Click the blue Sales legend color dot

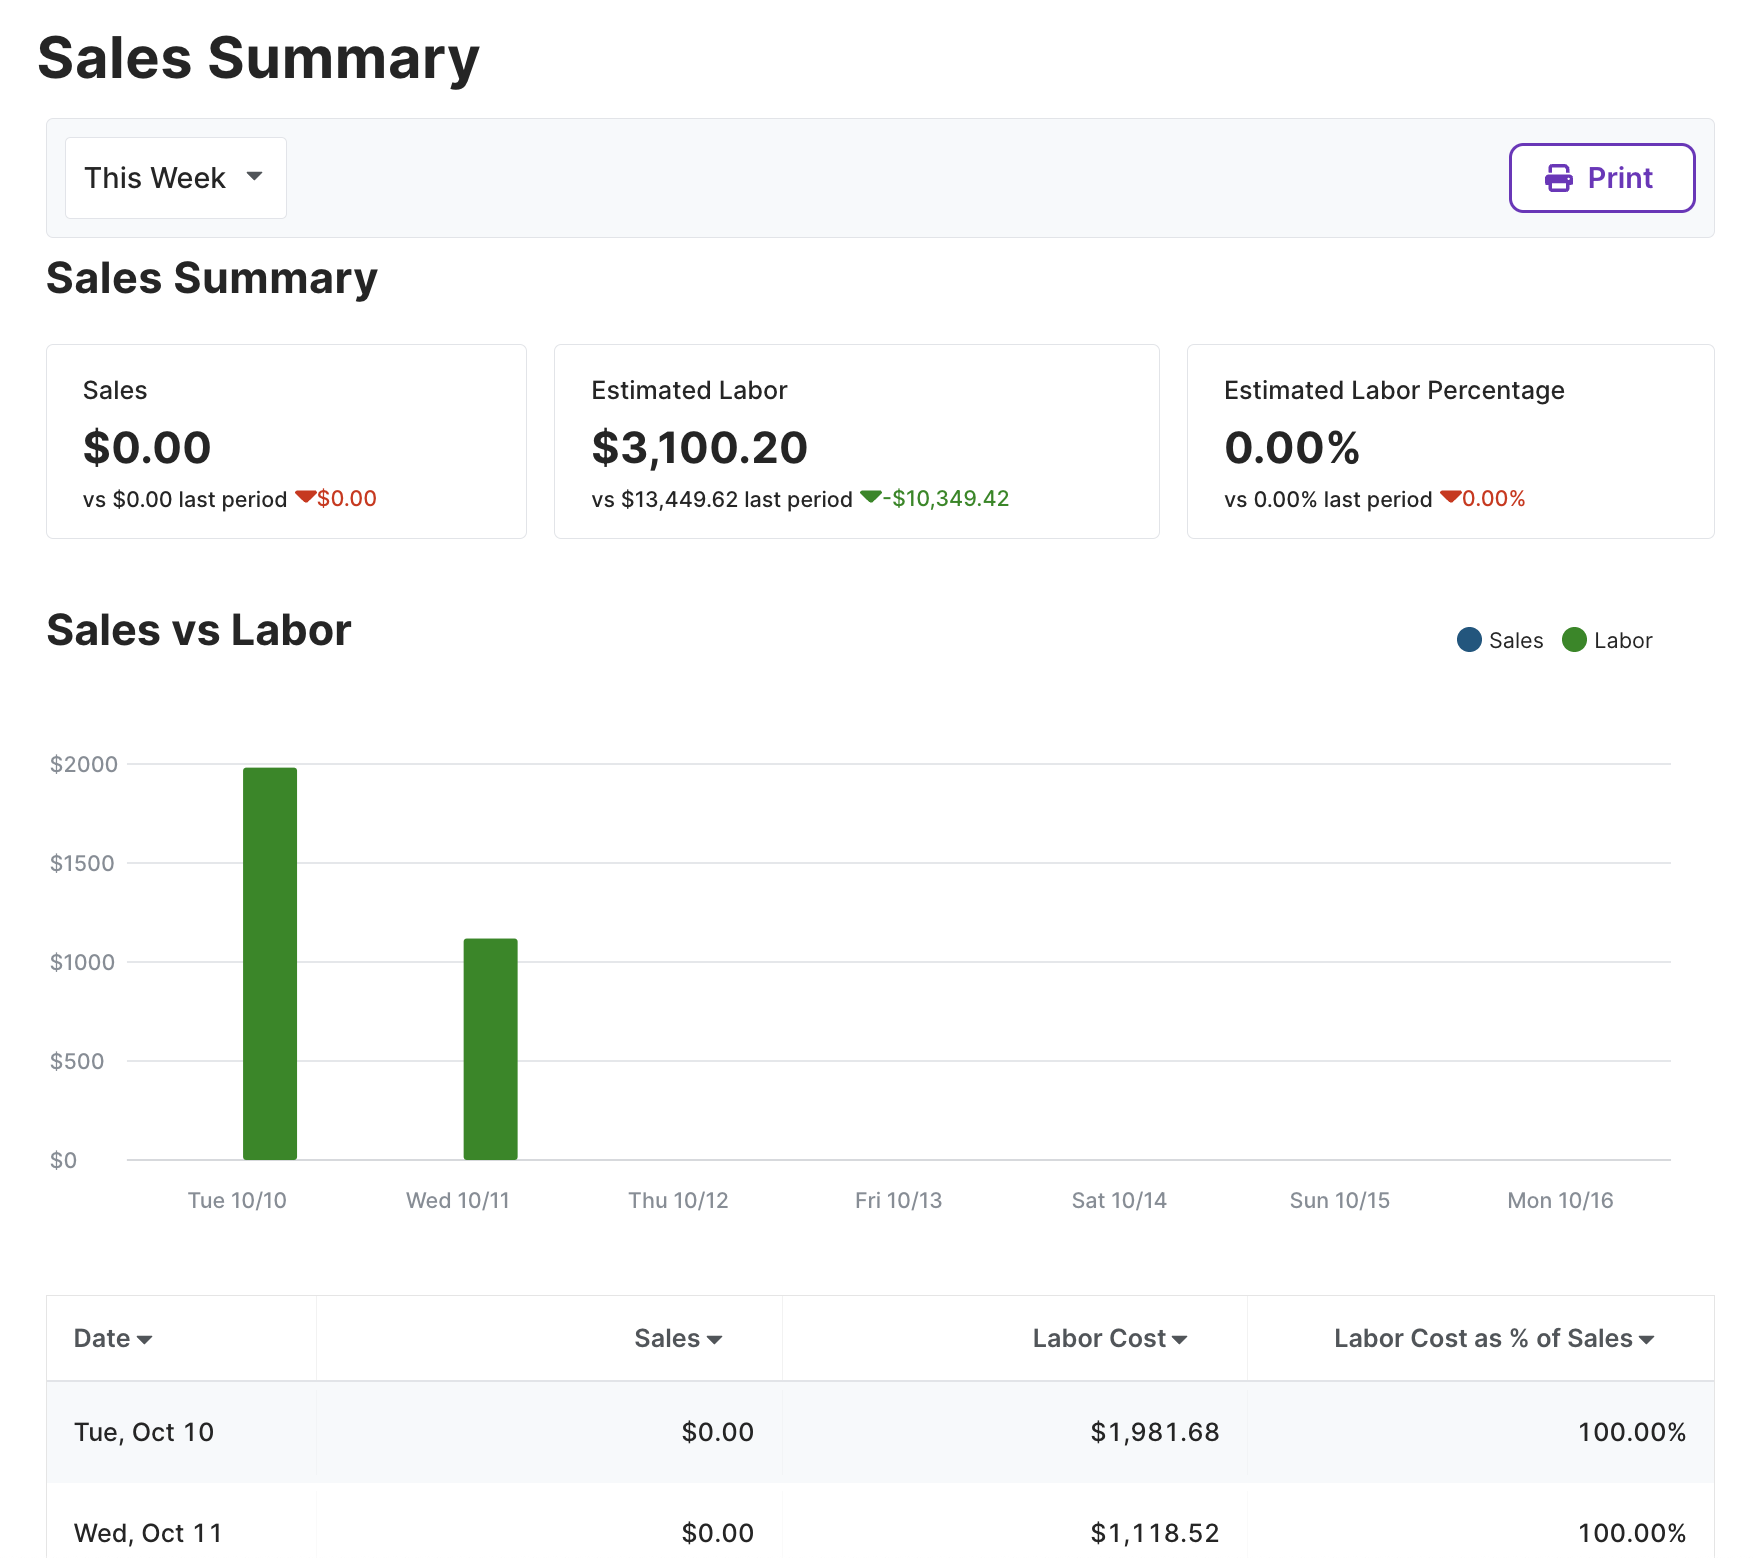tap(1469, 640)
